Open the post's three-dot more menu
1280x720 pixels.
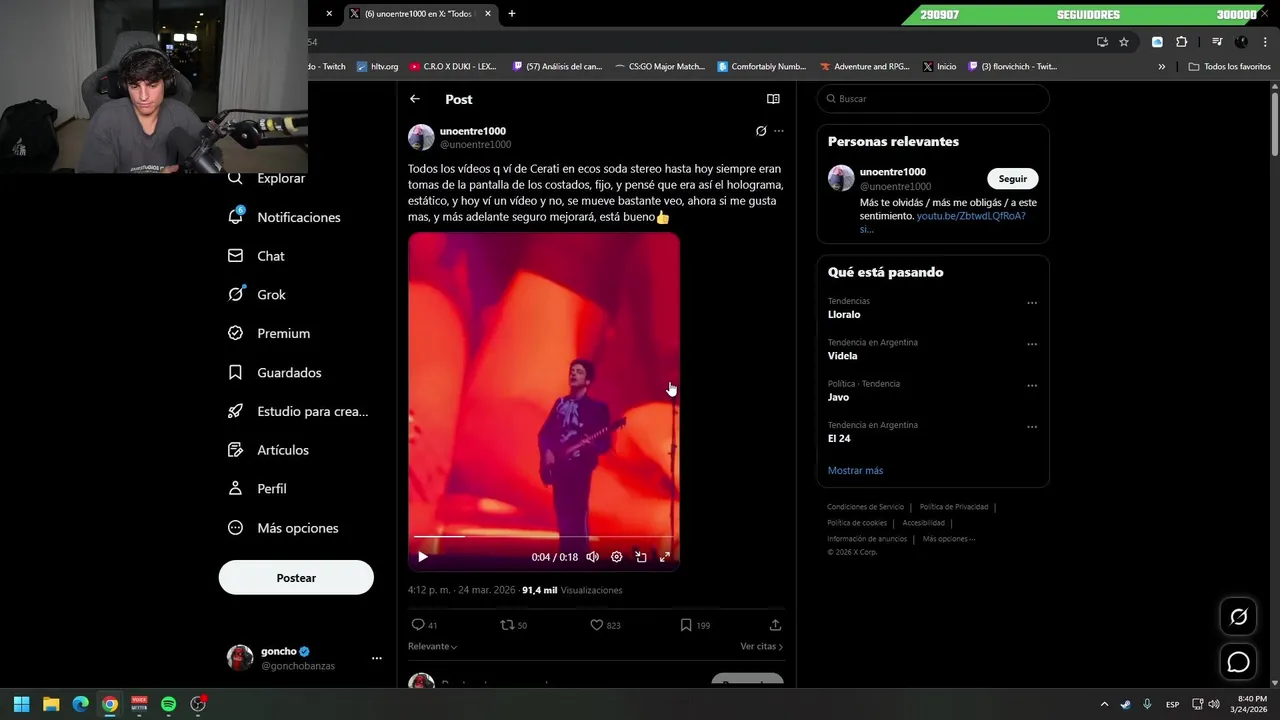(x=779, y=131)
